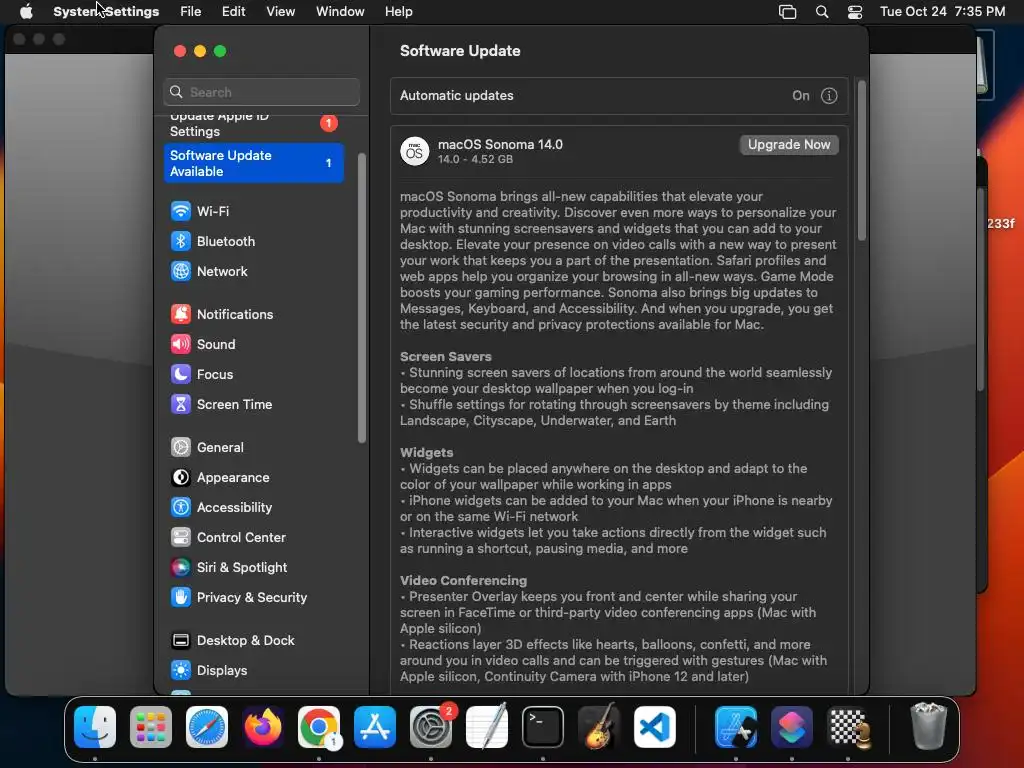The width and height of the screenshot is (1024, 768).
Task: Launch Safari from the Dock
Action: [207, 727]
